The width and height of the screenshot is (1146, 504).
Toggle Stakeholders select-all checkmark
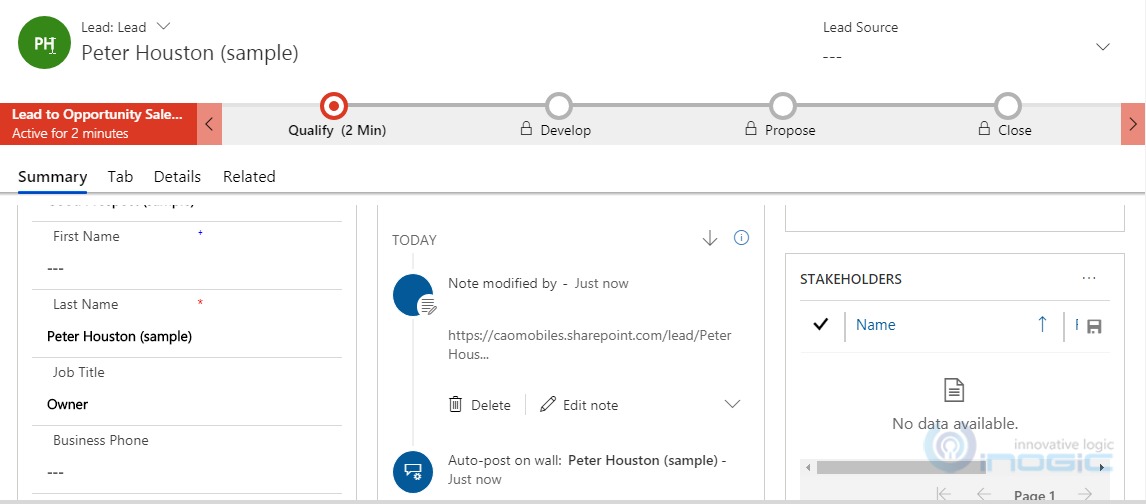tap(821, 324)
